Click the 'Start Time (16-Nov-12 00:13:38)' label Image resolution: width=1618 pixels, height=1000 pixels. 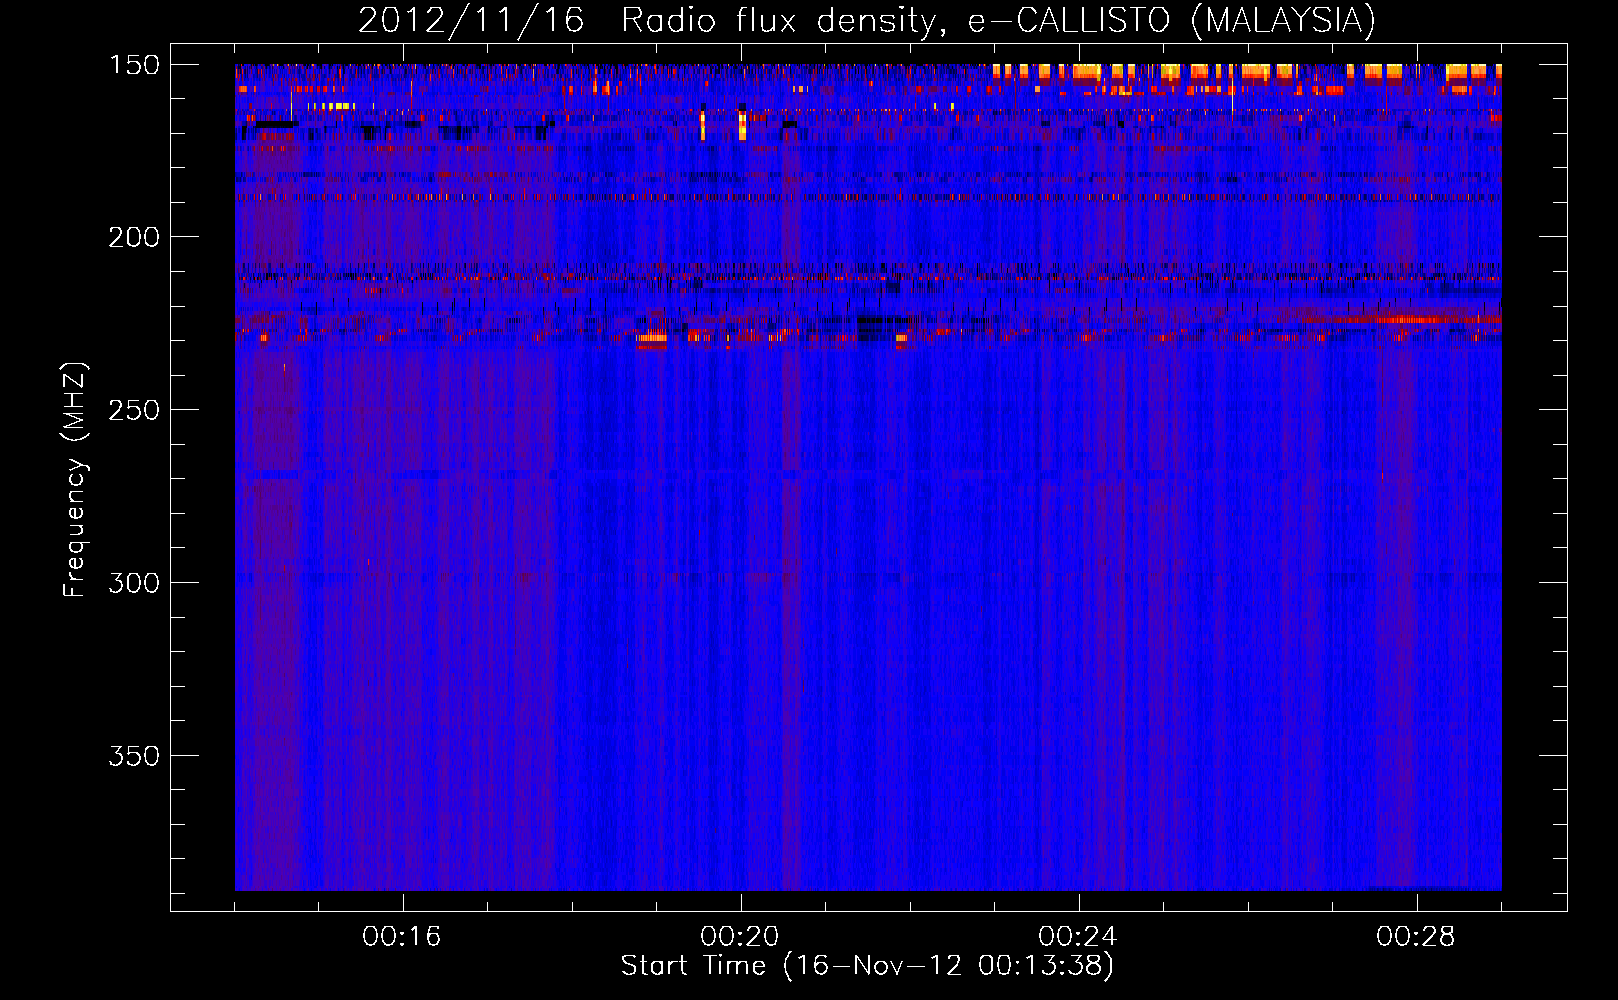click(x=867, y=966)
